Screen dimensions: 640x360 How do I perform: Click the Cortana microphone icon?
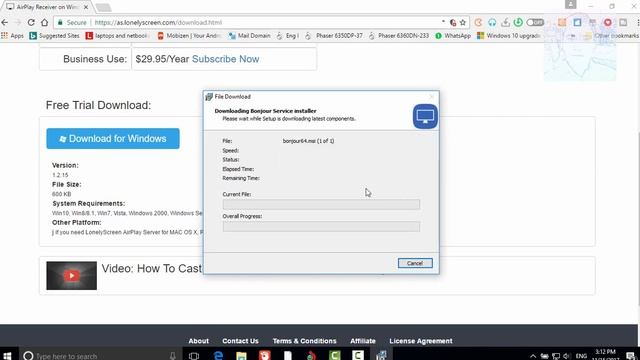(x=173, y=356)
